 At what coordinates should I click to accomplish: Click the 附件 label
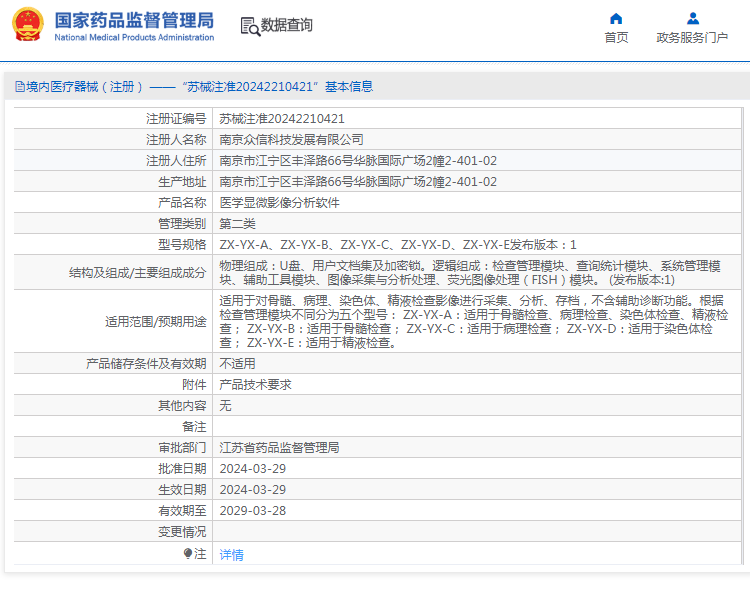194,384
